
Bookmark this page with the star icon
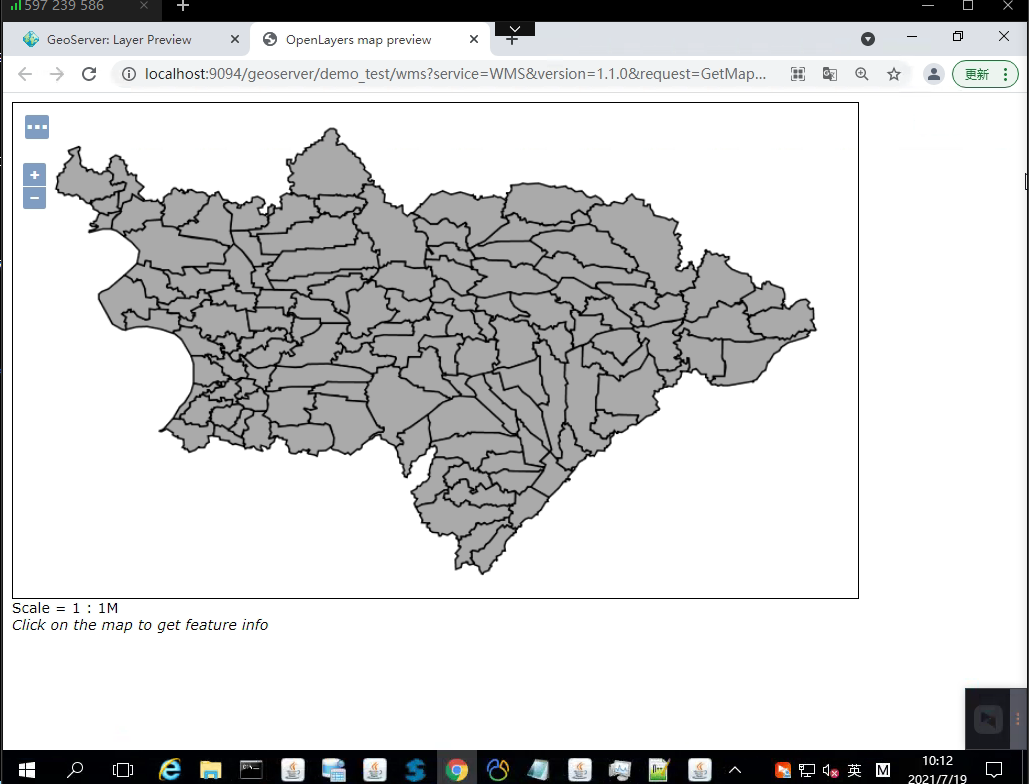pyautogui.click(x=894, y=74)
